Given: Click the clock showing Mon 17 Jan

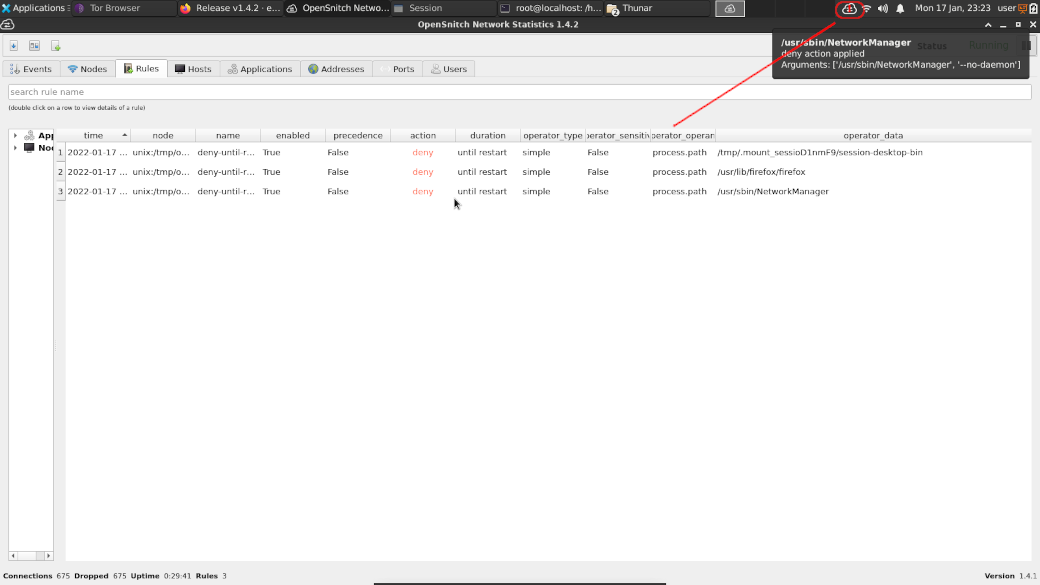Looking at the screenshot, I should pyautogui.click(x=952, y=8).
